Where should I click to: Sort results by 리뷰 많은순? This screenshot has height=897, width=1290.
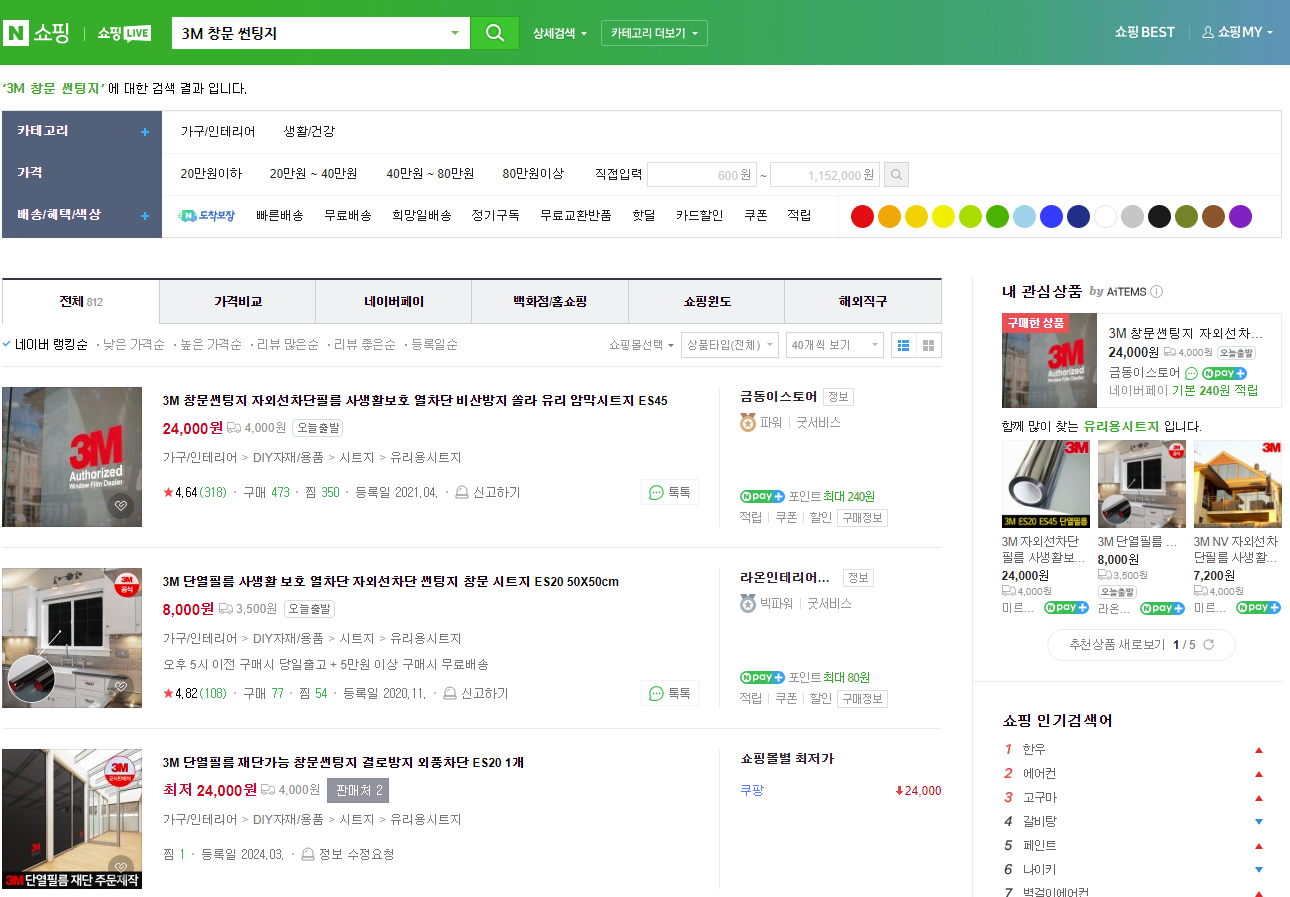(x=288, y=345)
